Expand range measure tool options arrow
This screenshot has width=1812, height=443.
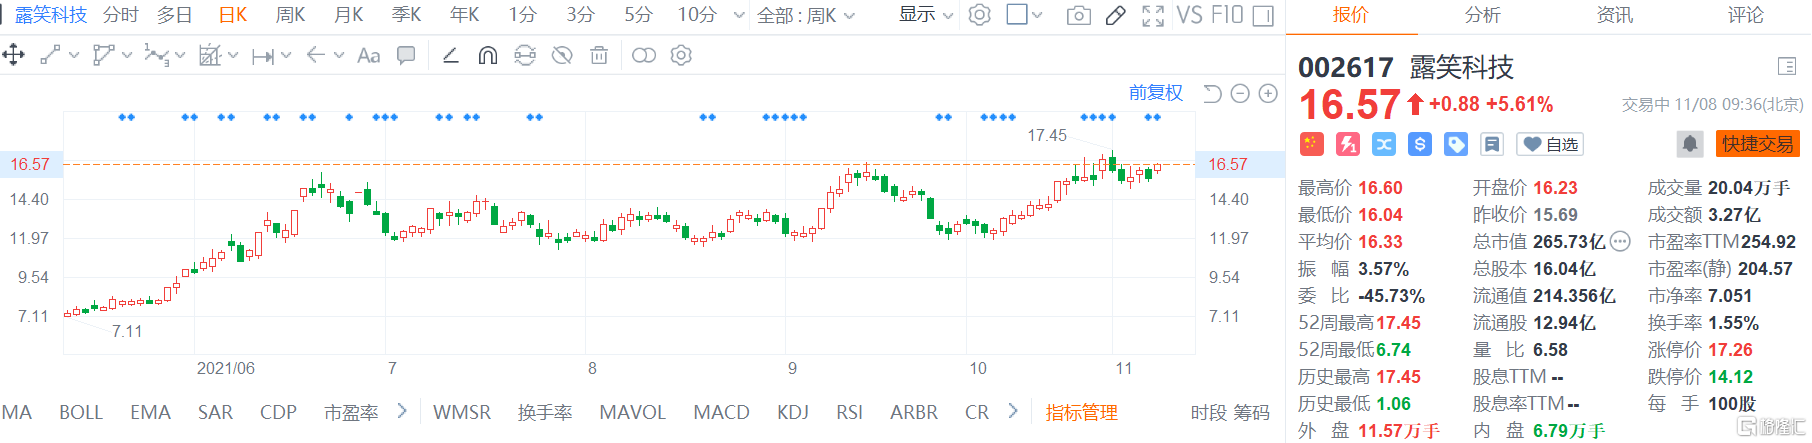[x=286, y=55]
